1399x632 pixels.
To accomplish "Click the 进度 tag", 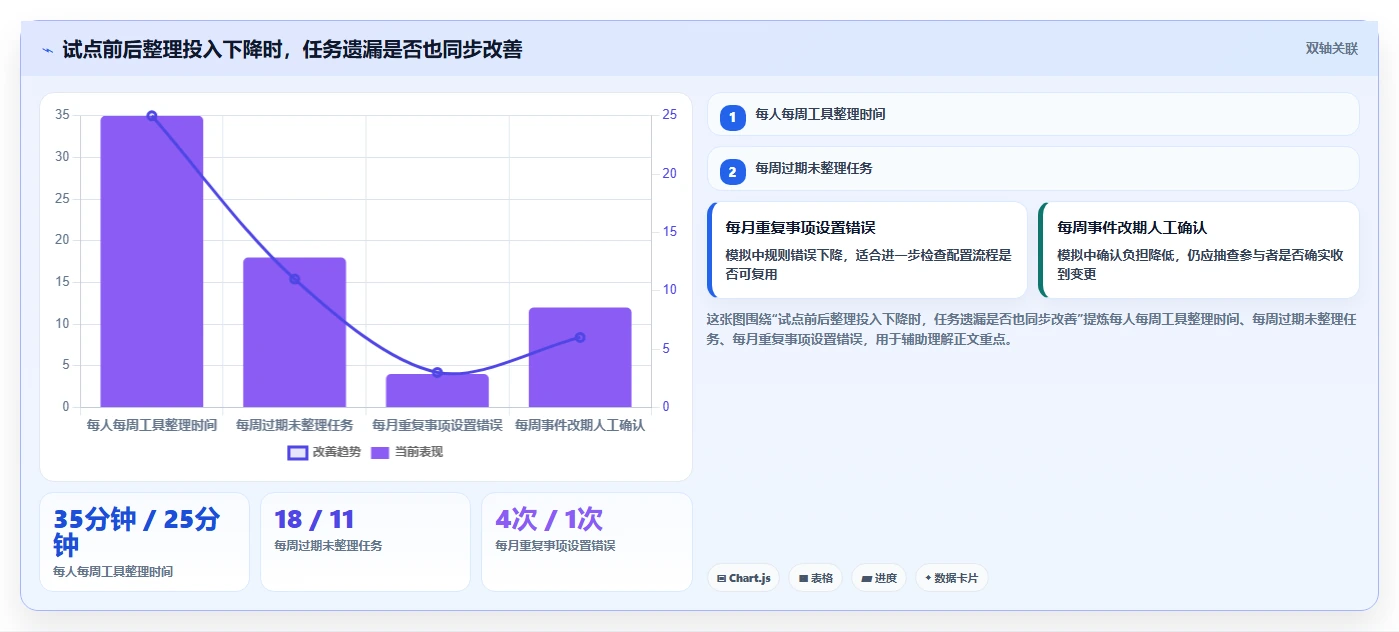I will [x=879, y=578].
